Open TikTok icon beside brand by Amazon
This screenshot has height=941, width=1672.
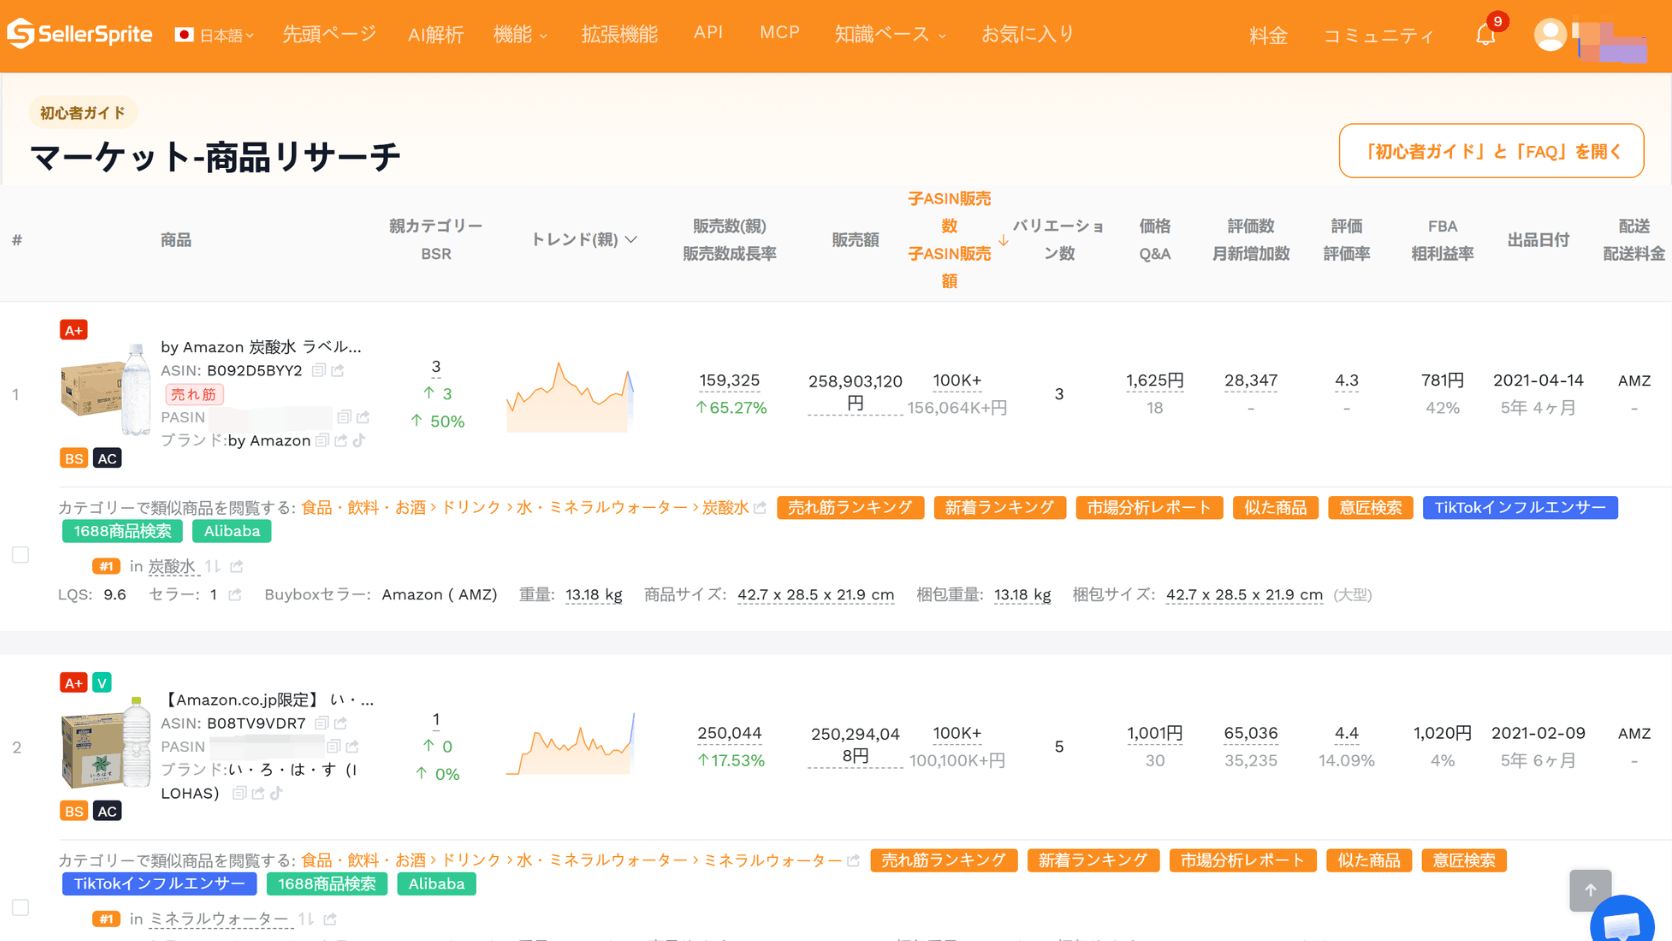359,440
